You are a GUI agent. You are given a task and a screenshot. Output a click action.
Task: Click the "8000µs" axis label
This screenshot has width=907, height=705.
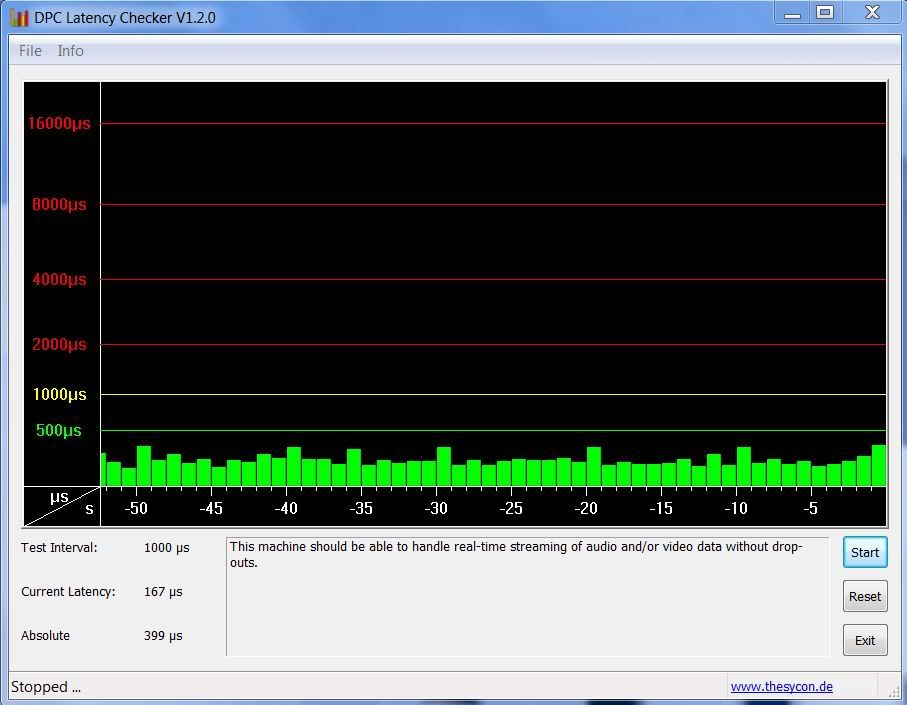(x=59, y=204)
